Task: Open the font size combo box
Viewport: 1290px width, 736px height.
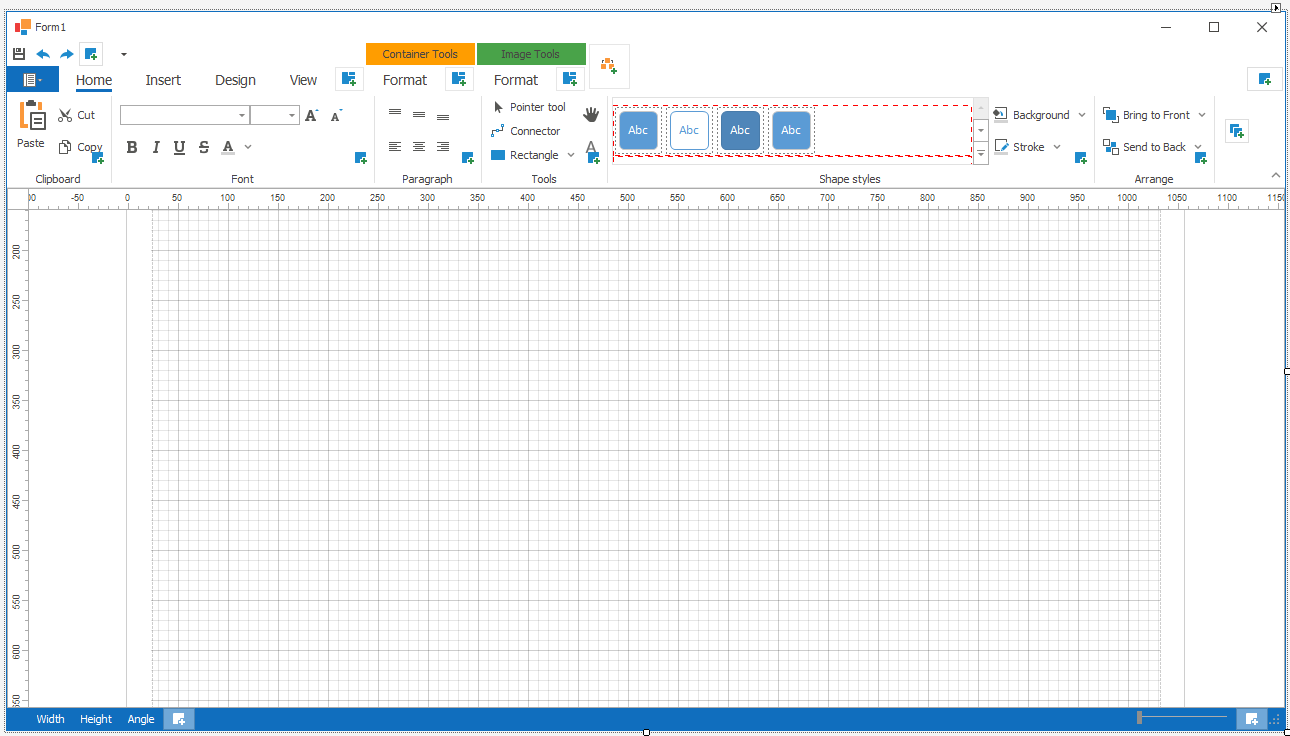Action: pyautogui.click(x=275, y=115)
